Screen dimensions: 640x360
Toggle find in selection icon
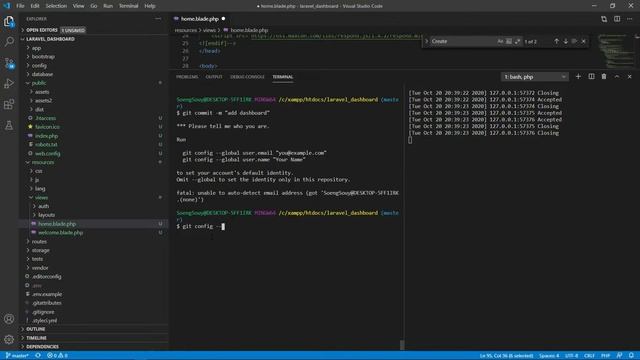575,41
